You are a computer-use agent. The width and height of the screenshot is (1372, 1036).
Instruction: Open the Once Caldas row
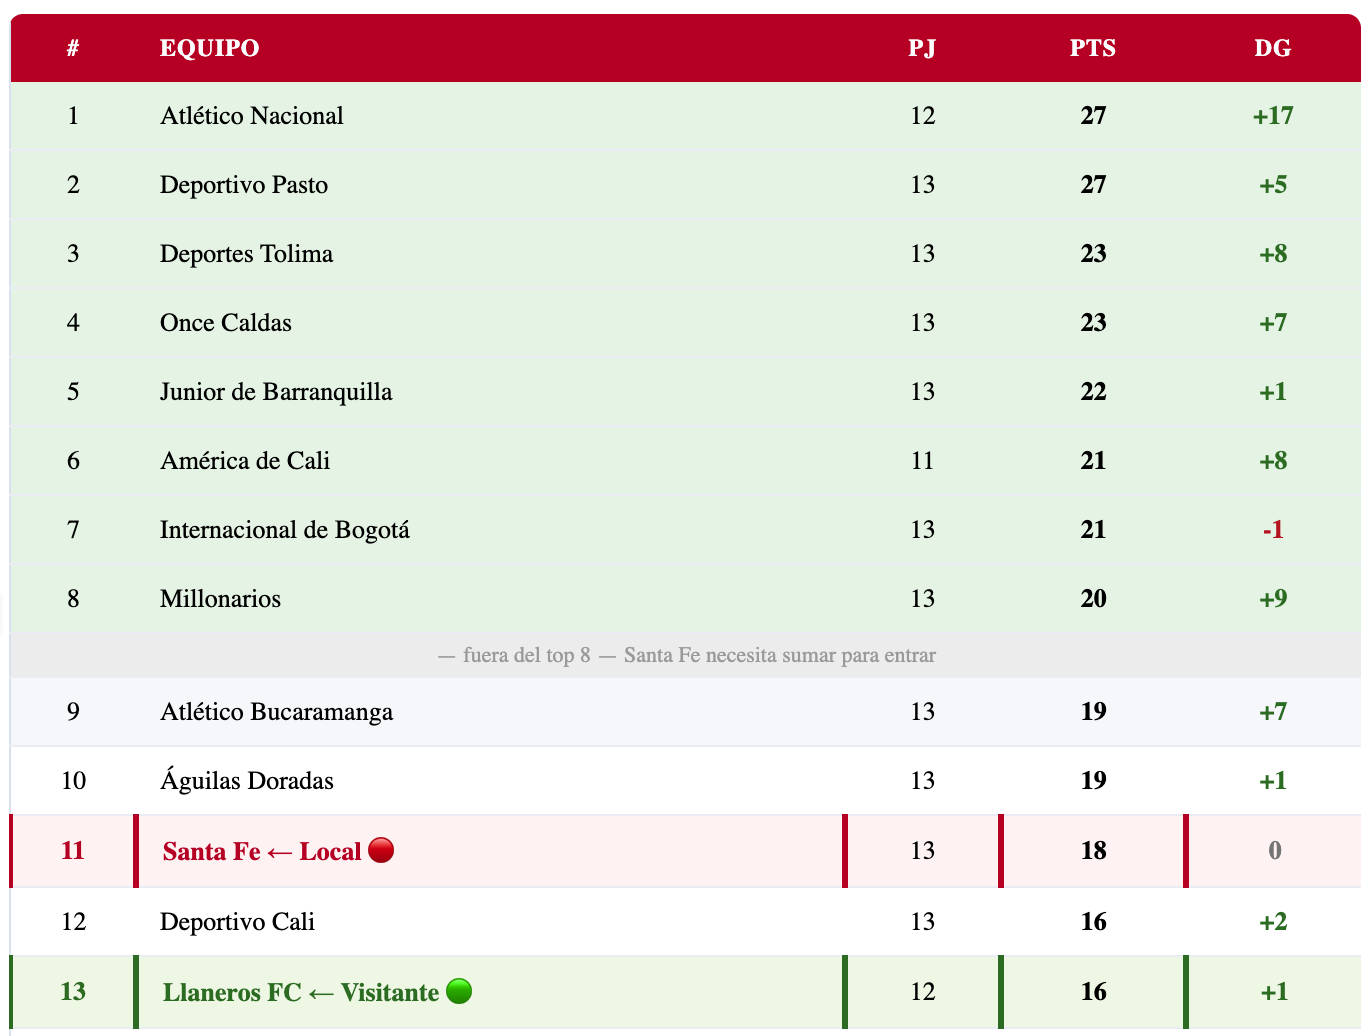(x=225, y=323)
